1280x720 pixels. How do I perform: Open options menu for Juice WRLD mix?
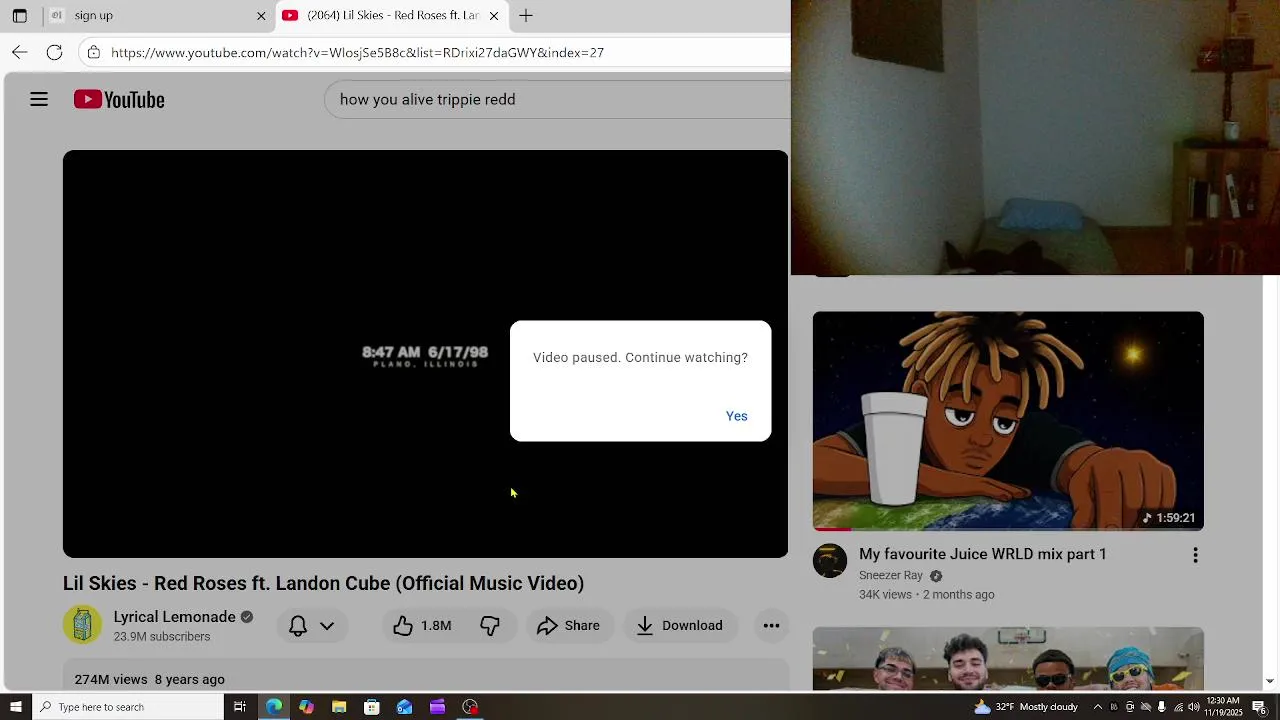[x=1195, y=556]
